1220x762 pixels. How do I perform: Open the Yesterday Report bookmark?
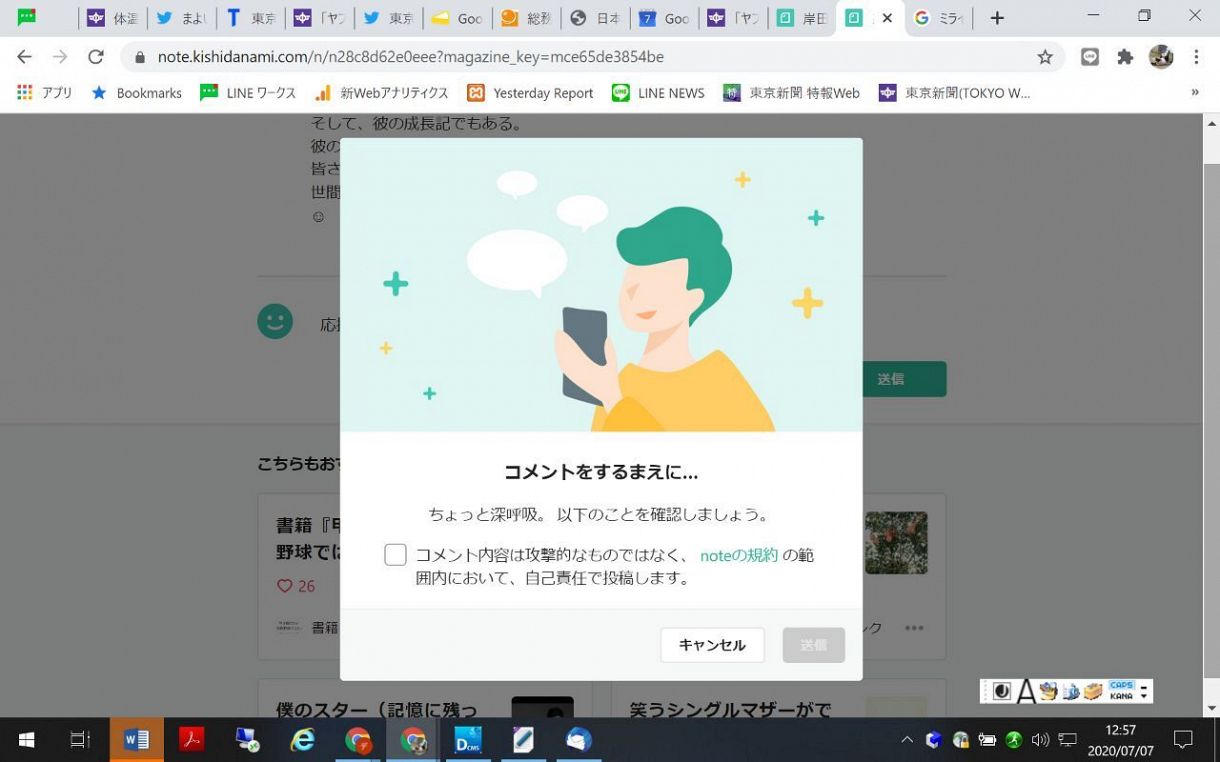pos(531,93)
